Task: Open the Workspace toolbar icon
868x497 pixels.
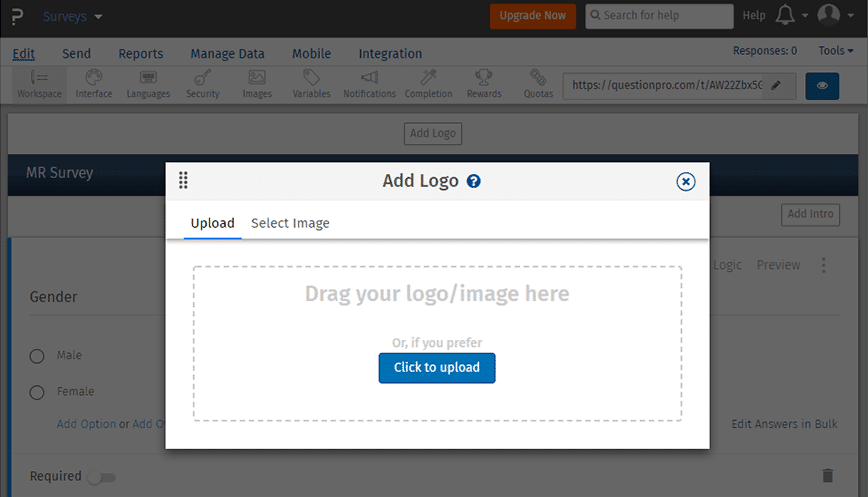Action: [x=39, y=85]
